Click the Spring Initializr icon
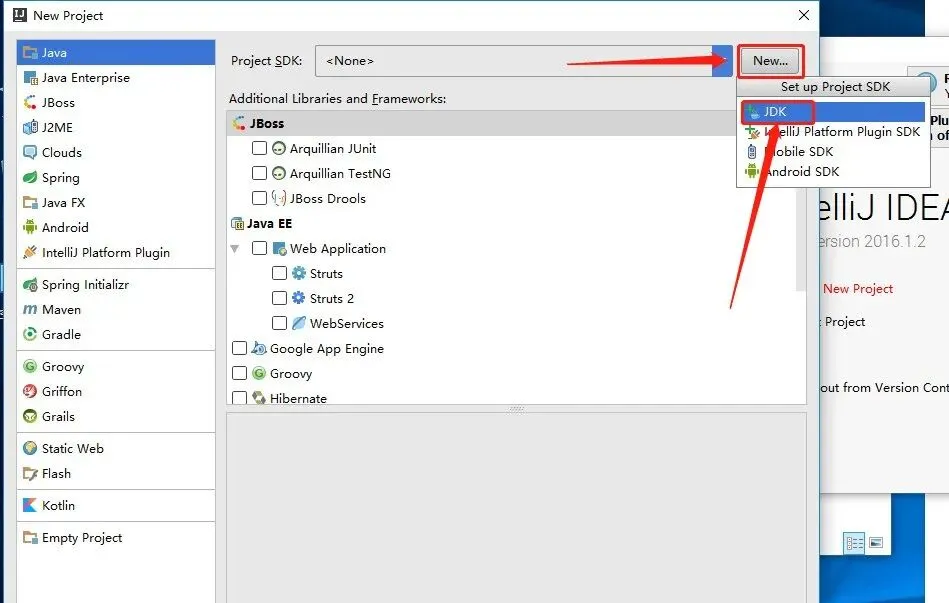Viewport: 949px width, 603px height. click(30, 285)
